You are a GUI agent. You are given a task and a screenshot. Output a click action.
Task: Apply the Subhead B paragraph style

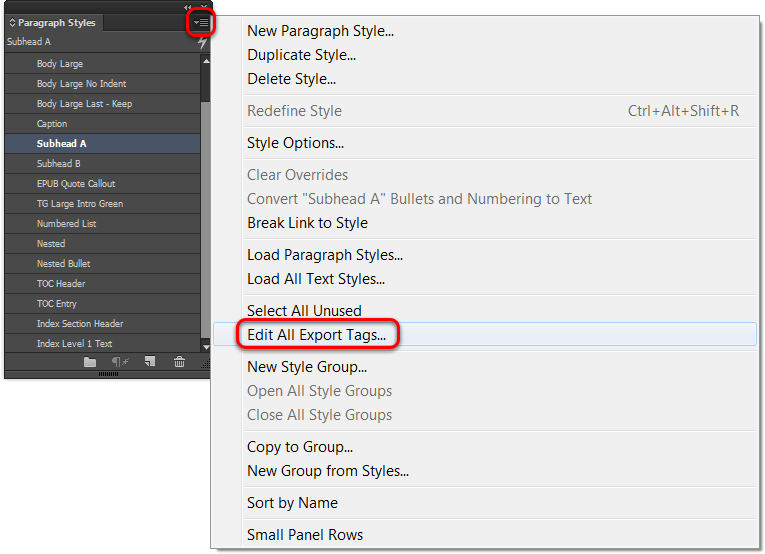(x=58, y=164)
